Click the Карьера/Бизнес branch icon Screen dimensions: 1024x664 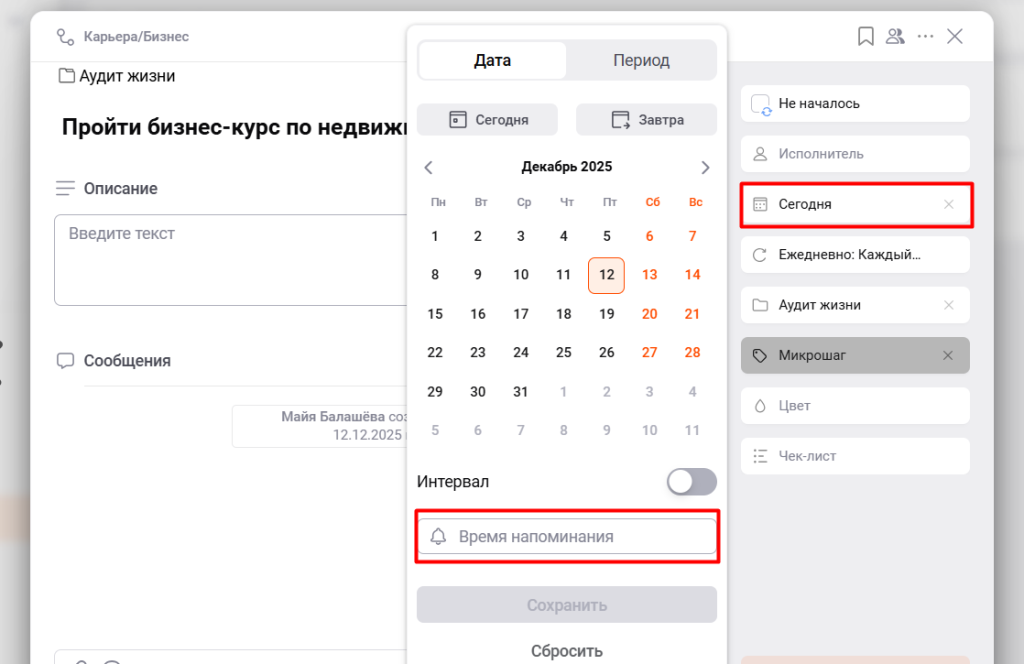click(66, 37)
